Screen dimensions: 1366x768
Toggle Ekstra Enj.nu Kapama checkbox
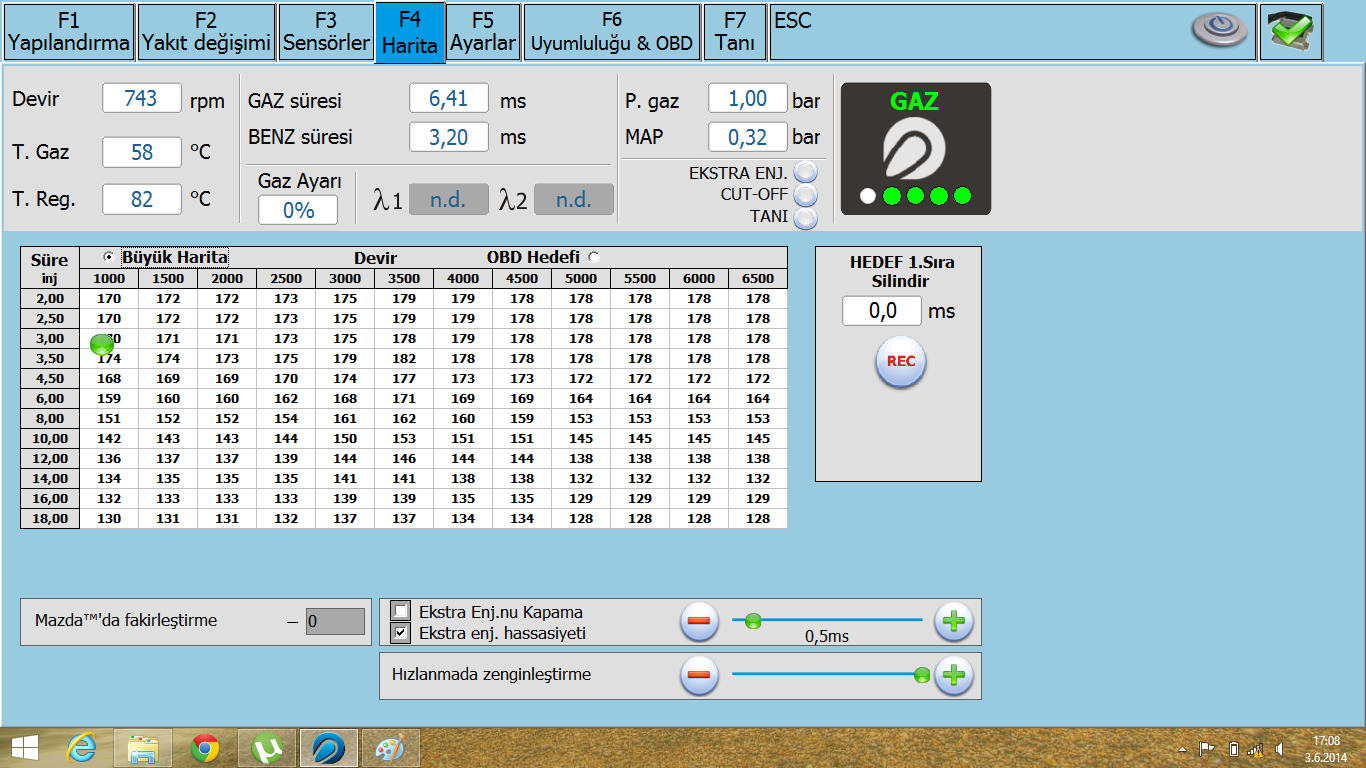pyautogui.click(x=401, y=611)
